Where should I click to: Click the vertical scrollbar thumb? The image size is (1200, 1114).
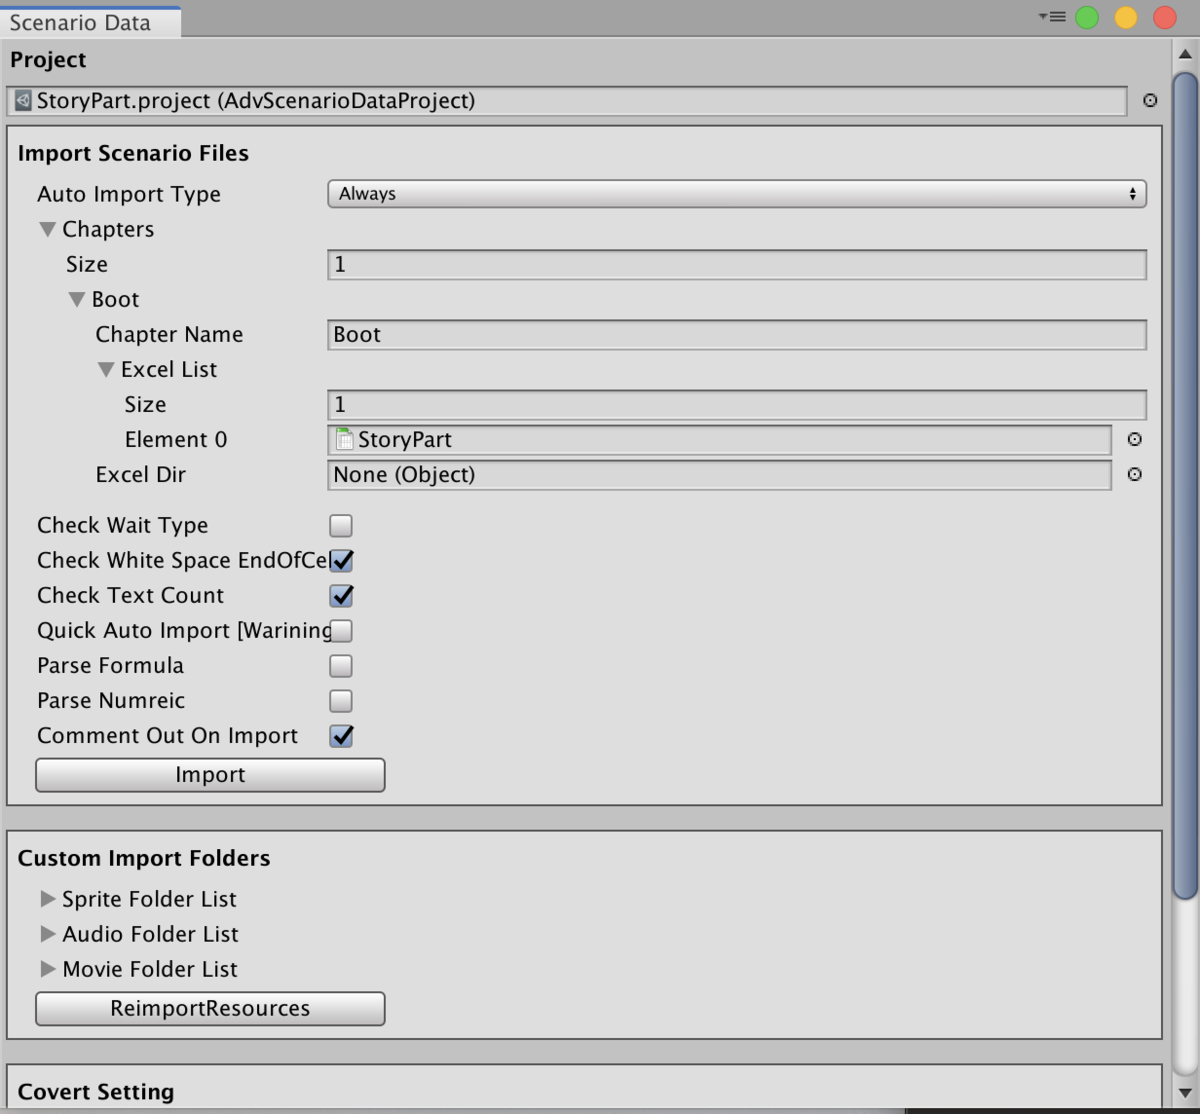(1185, 485)
